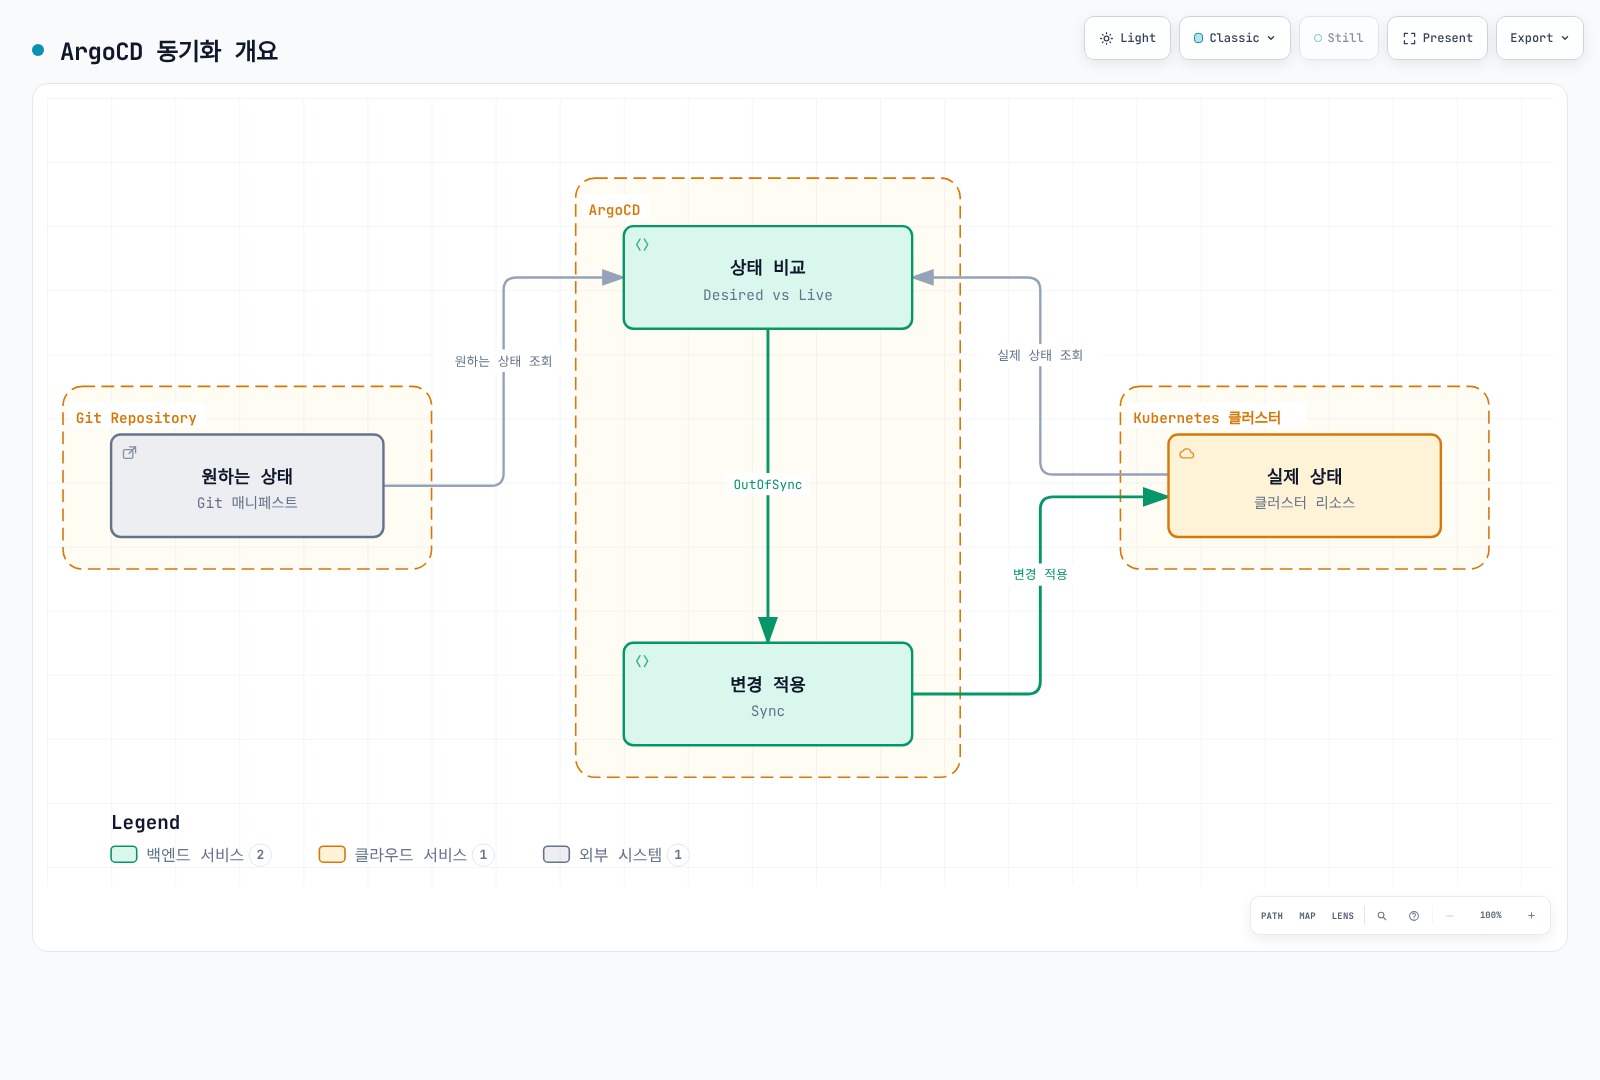Switch to LENS mode
Image resolution: width=1600 pixels, height=1080 pixels.
click(x=1343, y=916)
